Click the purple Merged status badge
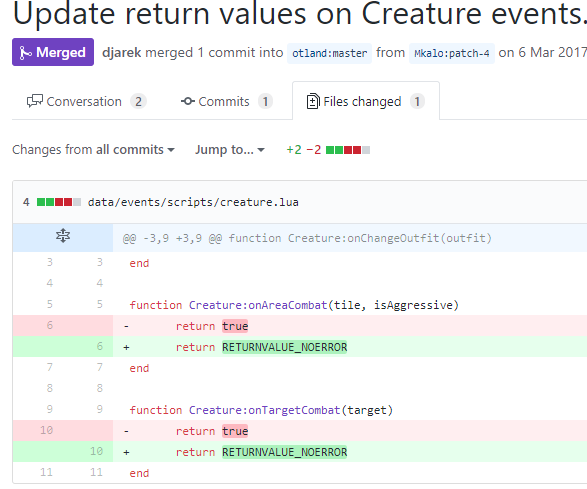This screenshot has height=489, width=587. click(x=53, y=52)
